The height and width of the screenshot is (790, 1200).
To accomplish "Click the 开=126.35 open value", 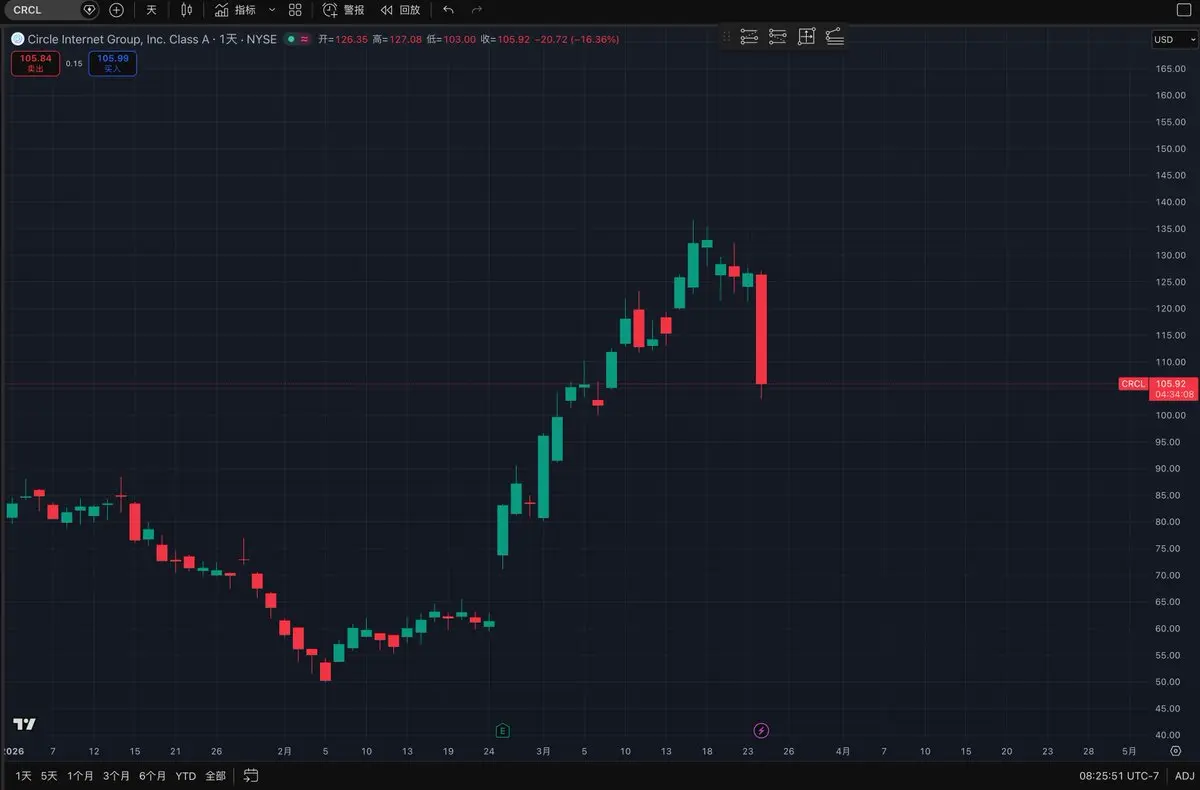I will (343, 39).
